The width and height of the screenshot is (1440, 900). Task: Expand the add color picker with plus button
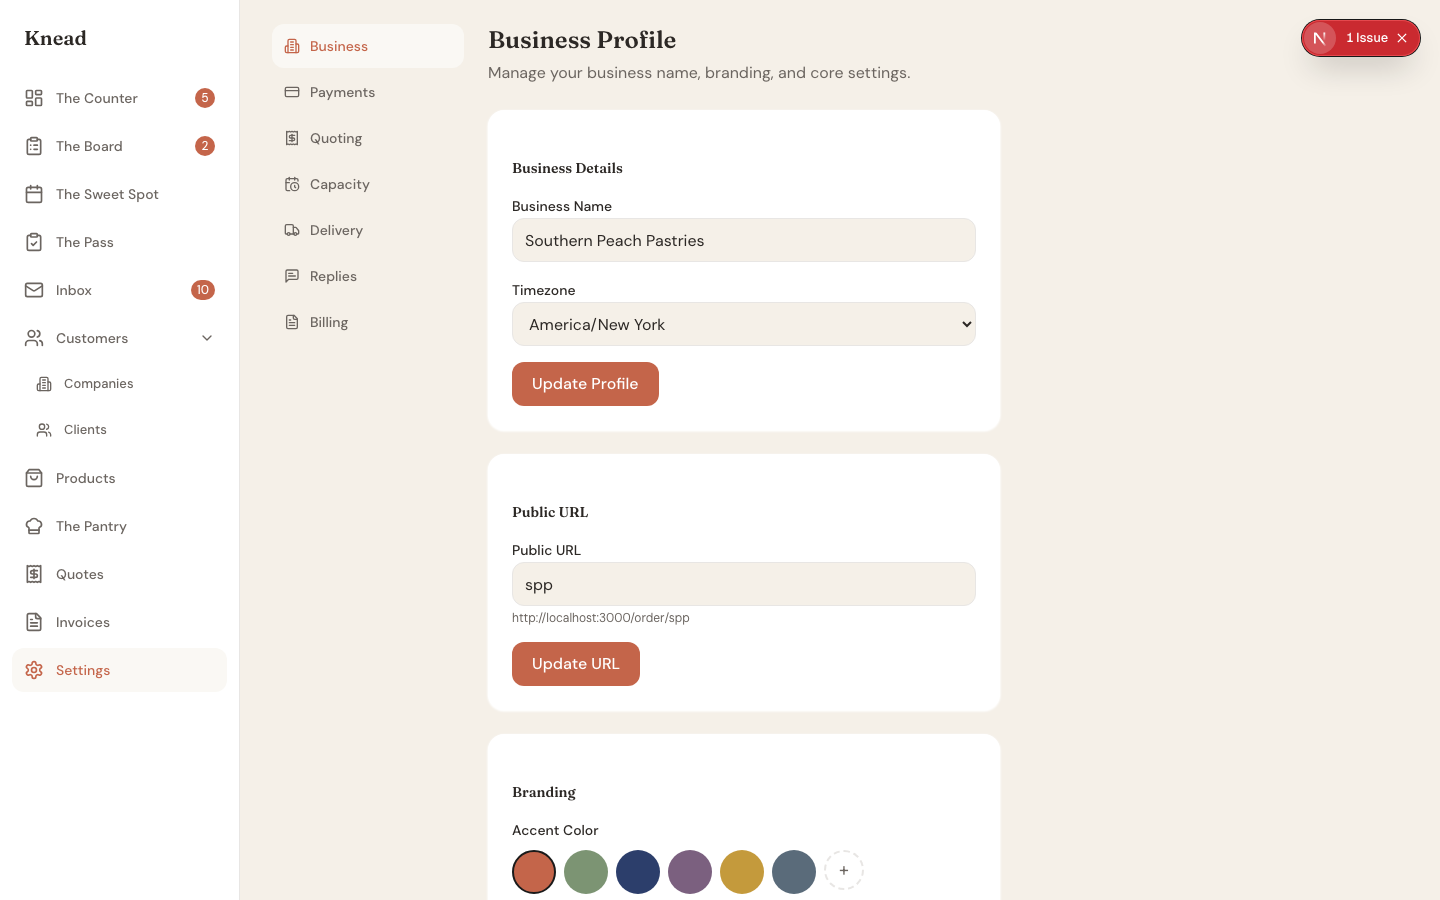click(x=844, y=870)
